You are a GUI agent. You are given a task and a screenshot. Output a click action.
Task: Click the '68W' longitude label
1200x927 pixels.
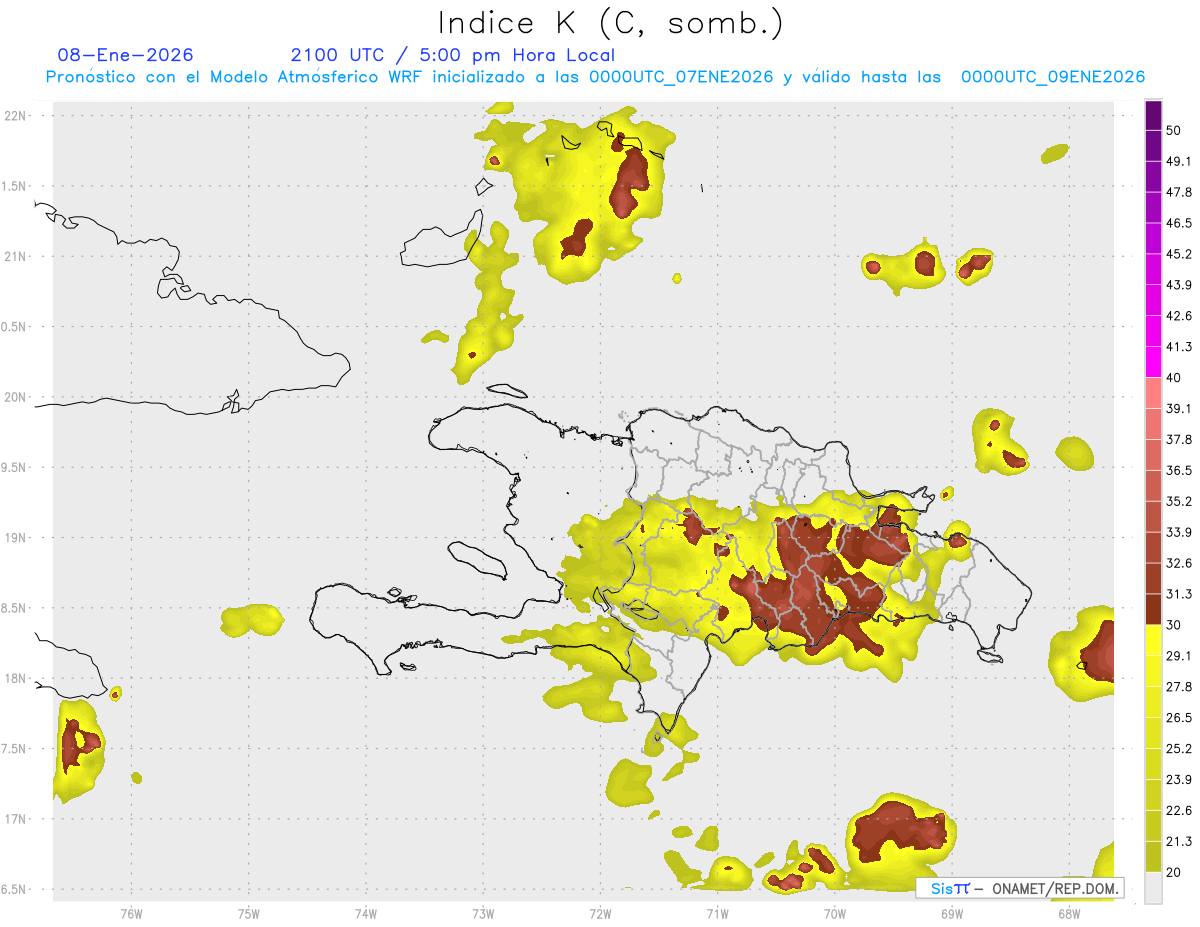point(1069,912)
